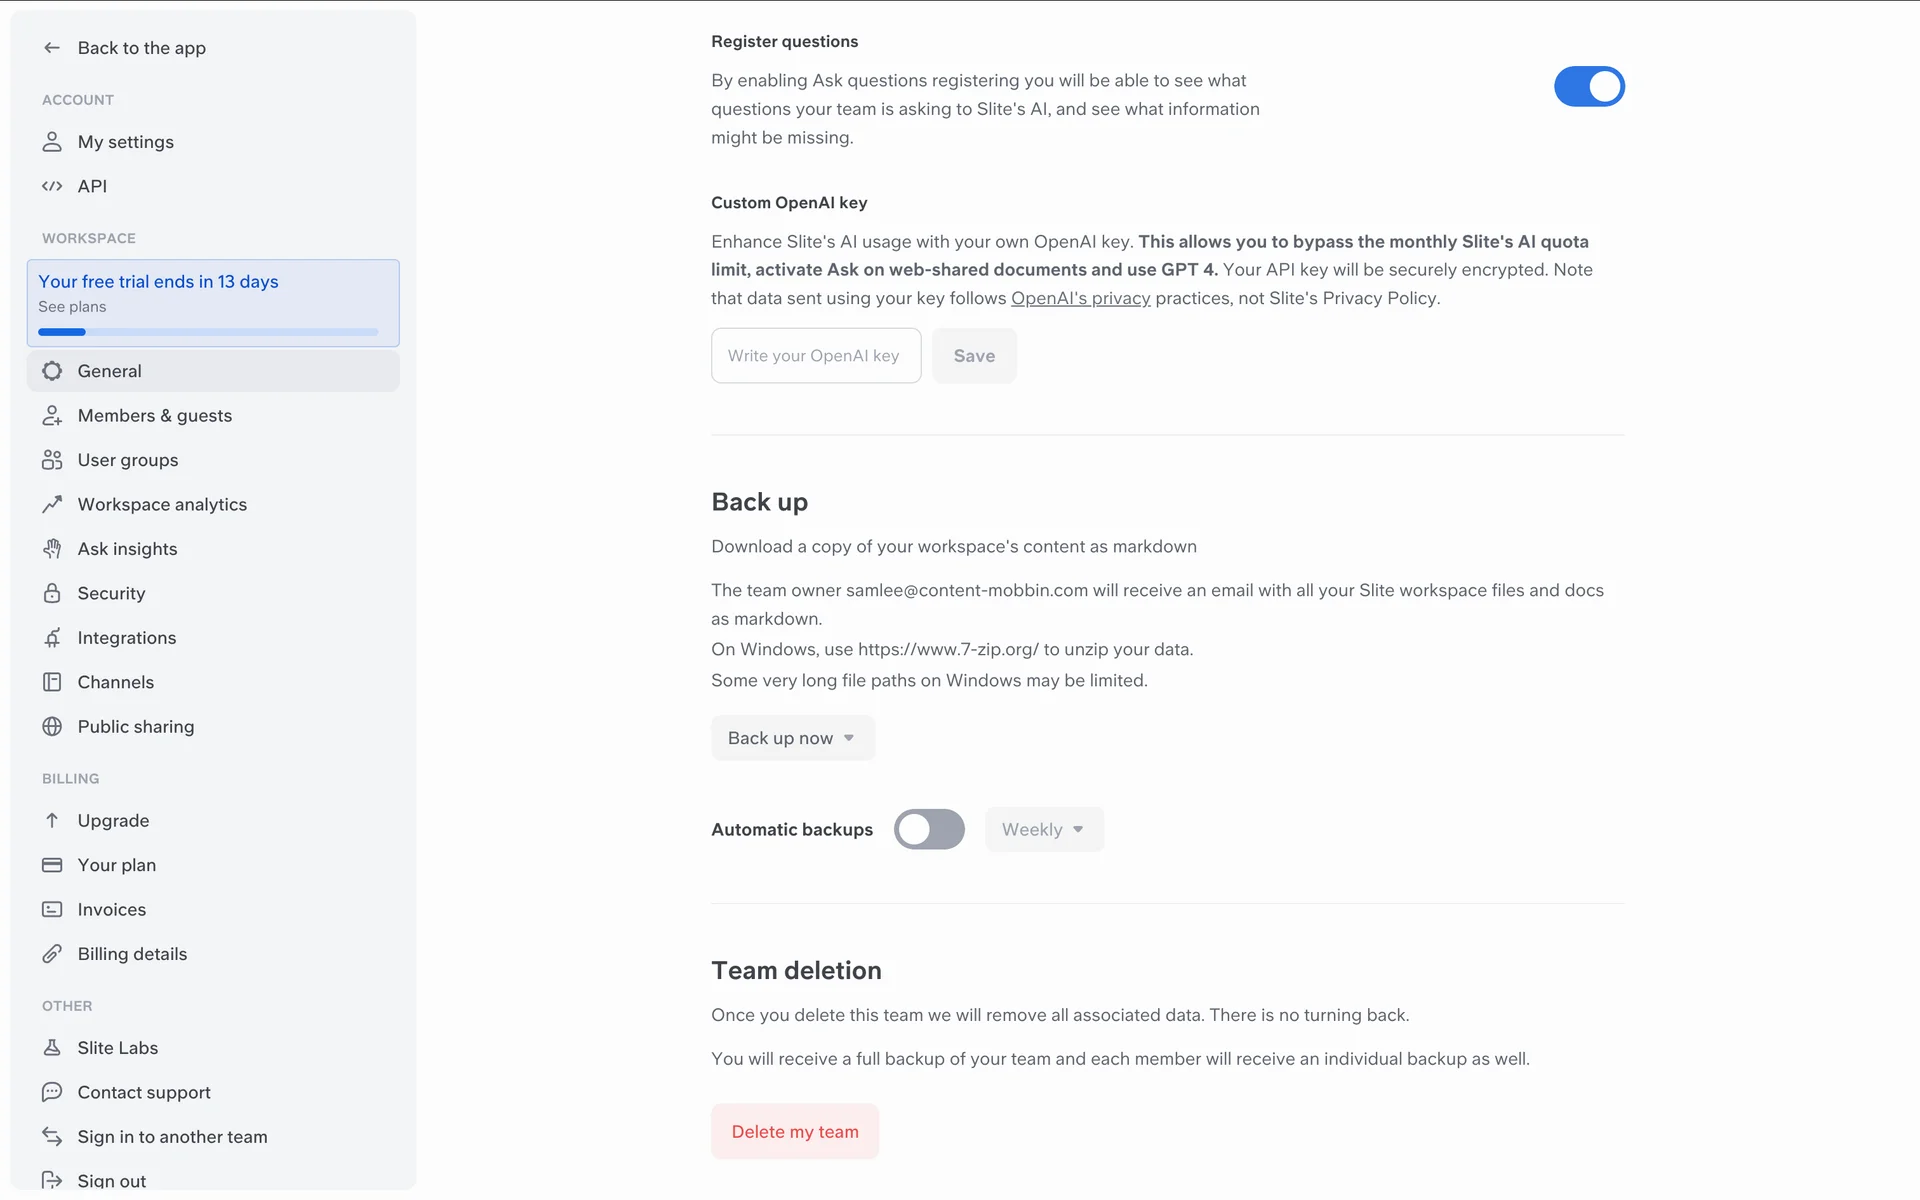Go to the Channels settings page
This screenshot has height=1200, width=1920.
tap(116, 682)
